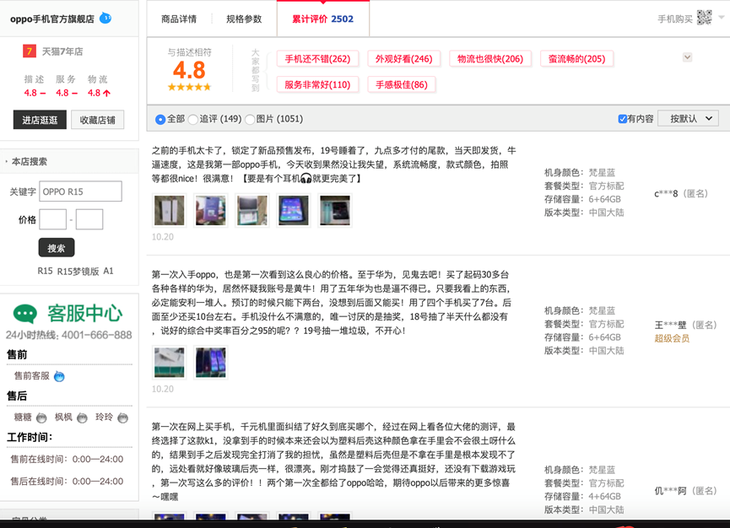This screenshot has width=730, height=528.
Task: Open the 按默认 sort dropdown
Action: [x=690, y=119]
